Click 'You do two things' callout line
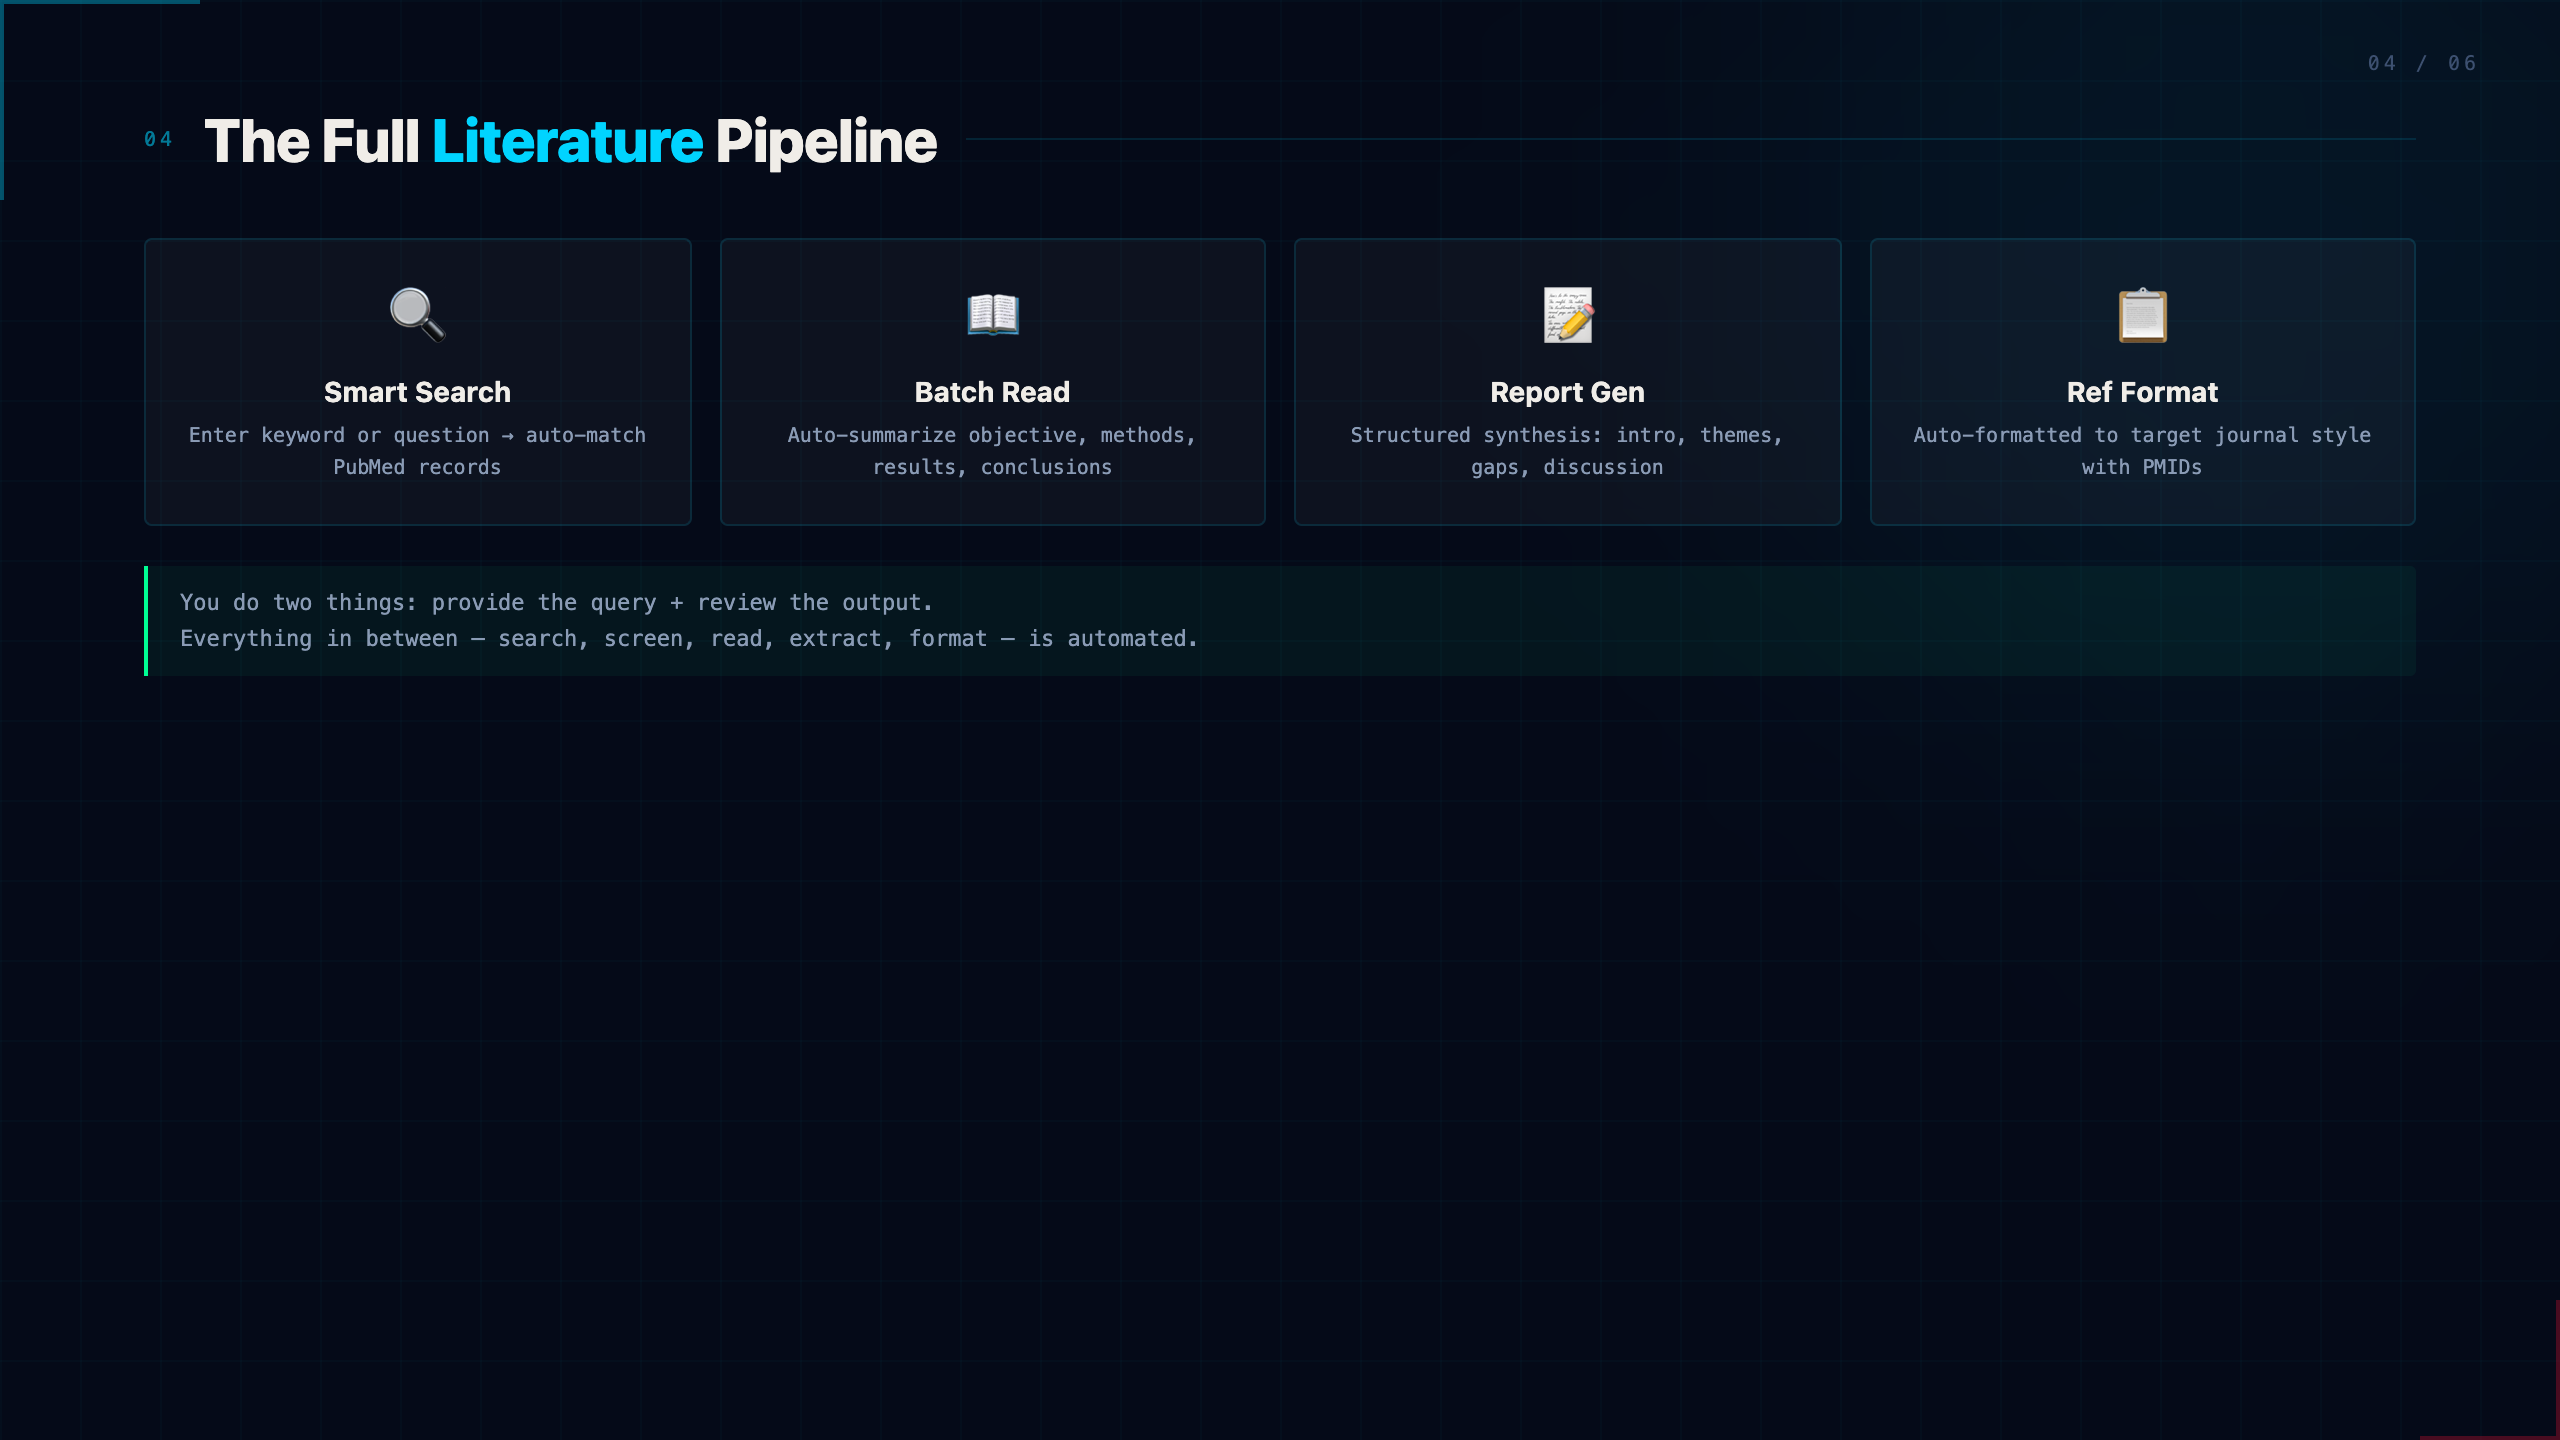 [x=556, y=602]
